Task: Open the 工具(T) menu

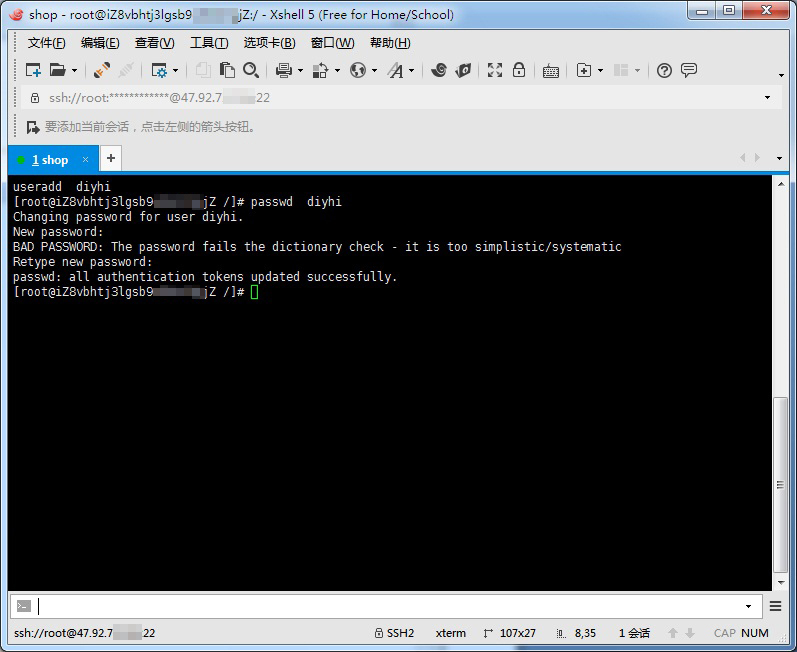Action: pos(209,43)
